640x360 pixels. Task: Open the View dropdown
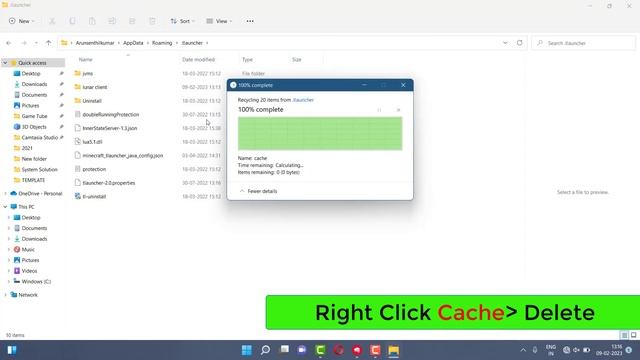click(219, 21)
